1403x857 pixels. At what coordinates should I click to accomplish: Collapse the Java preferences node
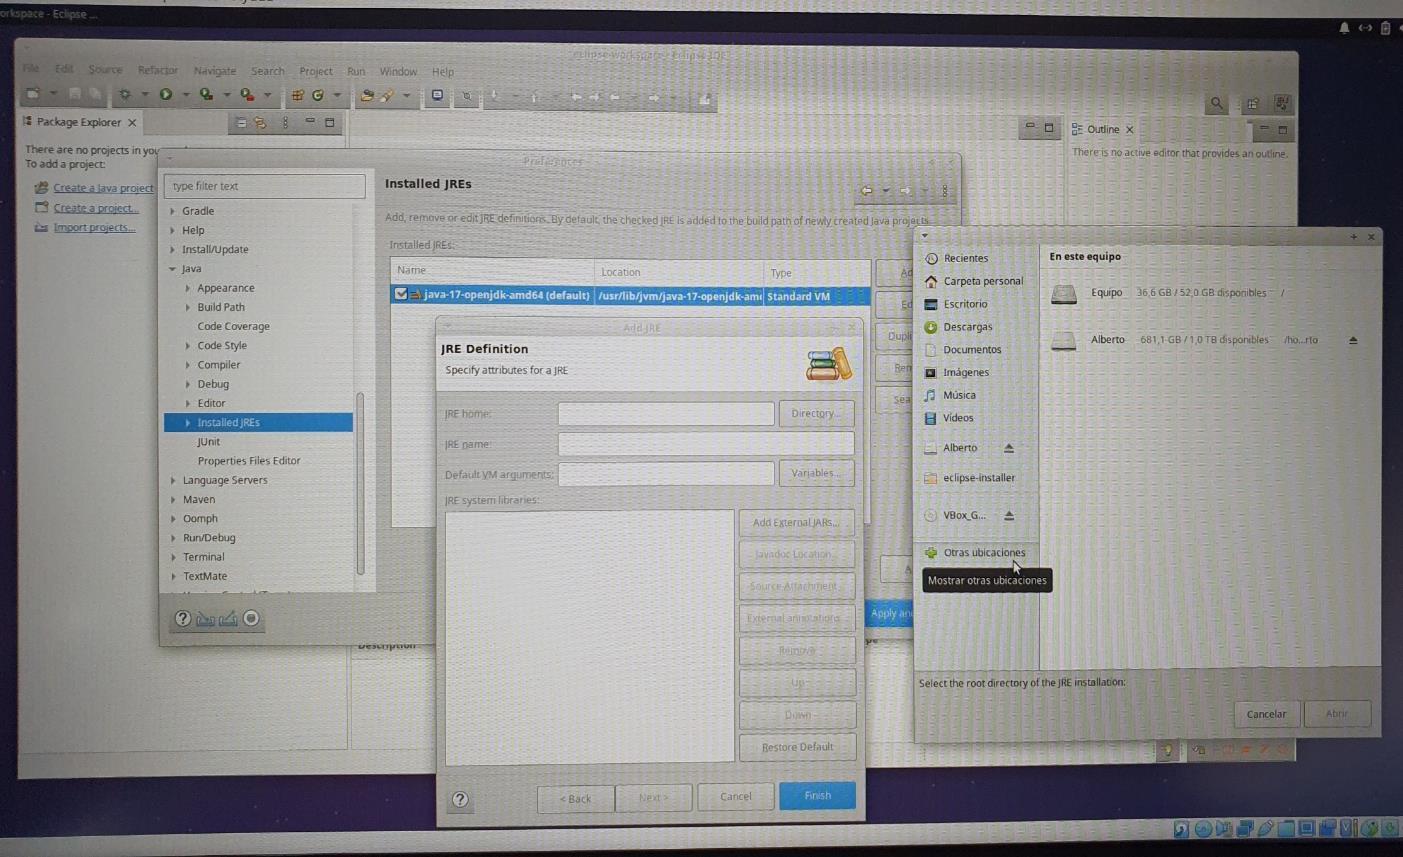(x=172, y=269)
